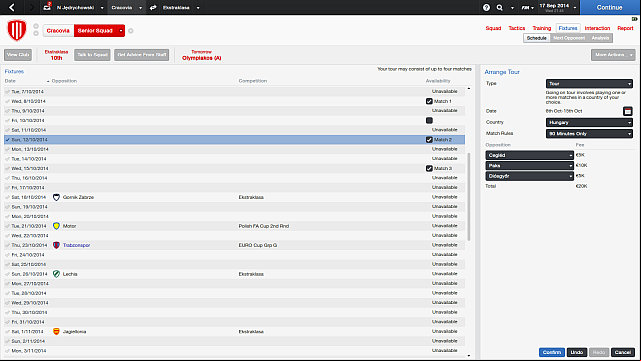Open the Analysis sub-tab
Screen dimensions: 641x361
click(x=600, y=38)
